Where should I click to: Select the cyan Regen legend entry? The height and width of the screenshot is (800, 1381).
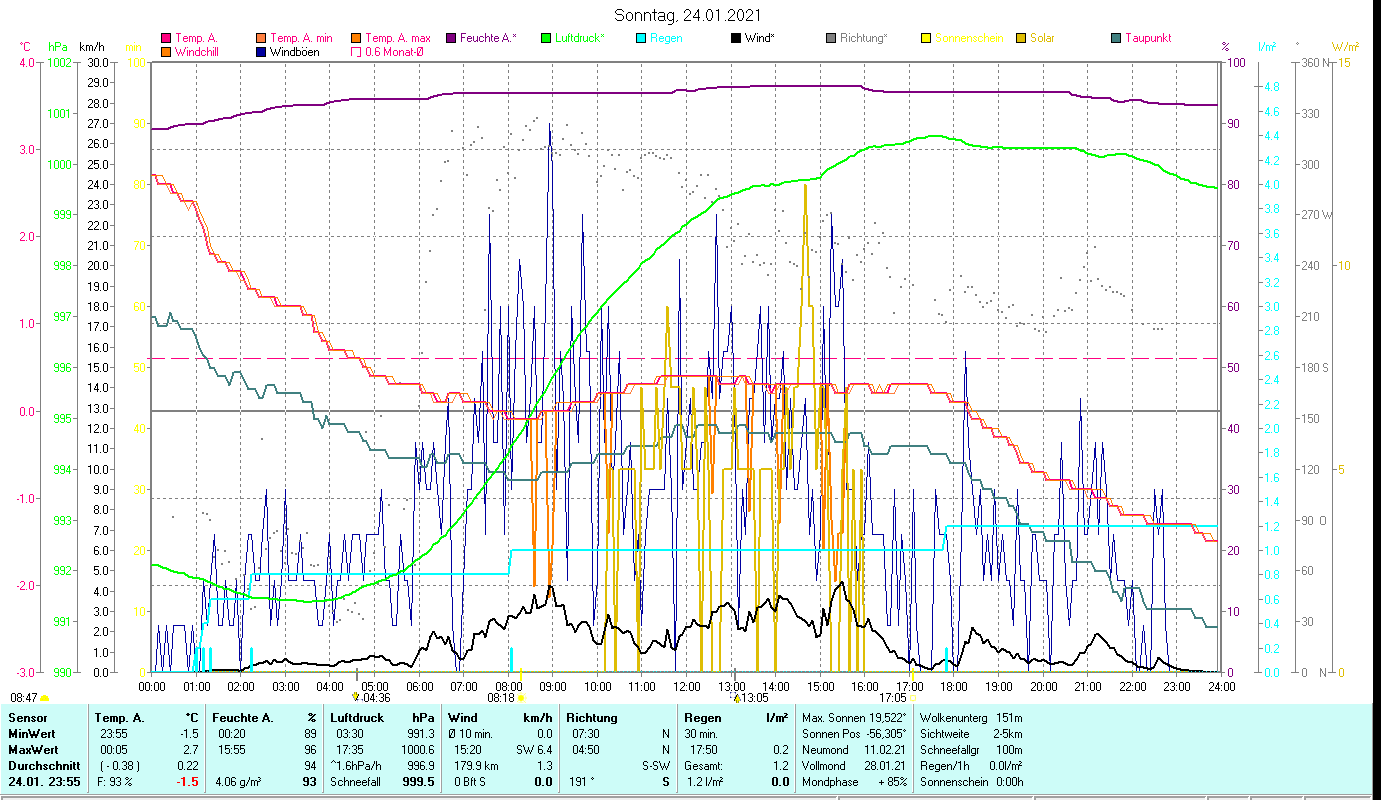[x=659, y=38]
